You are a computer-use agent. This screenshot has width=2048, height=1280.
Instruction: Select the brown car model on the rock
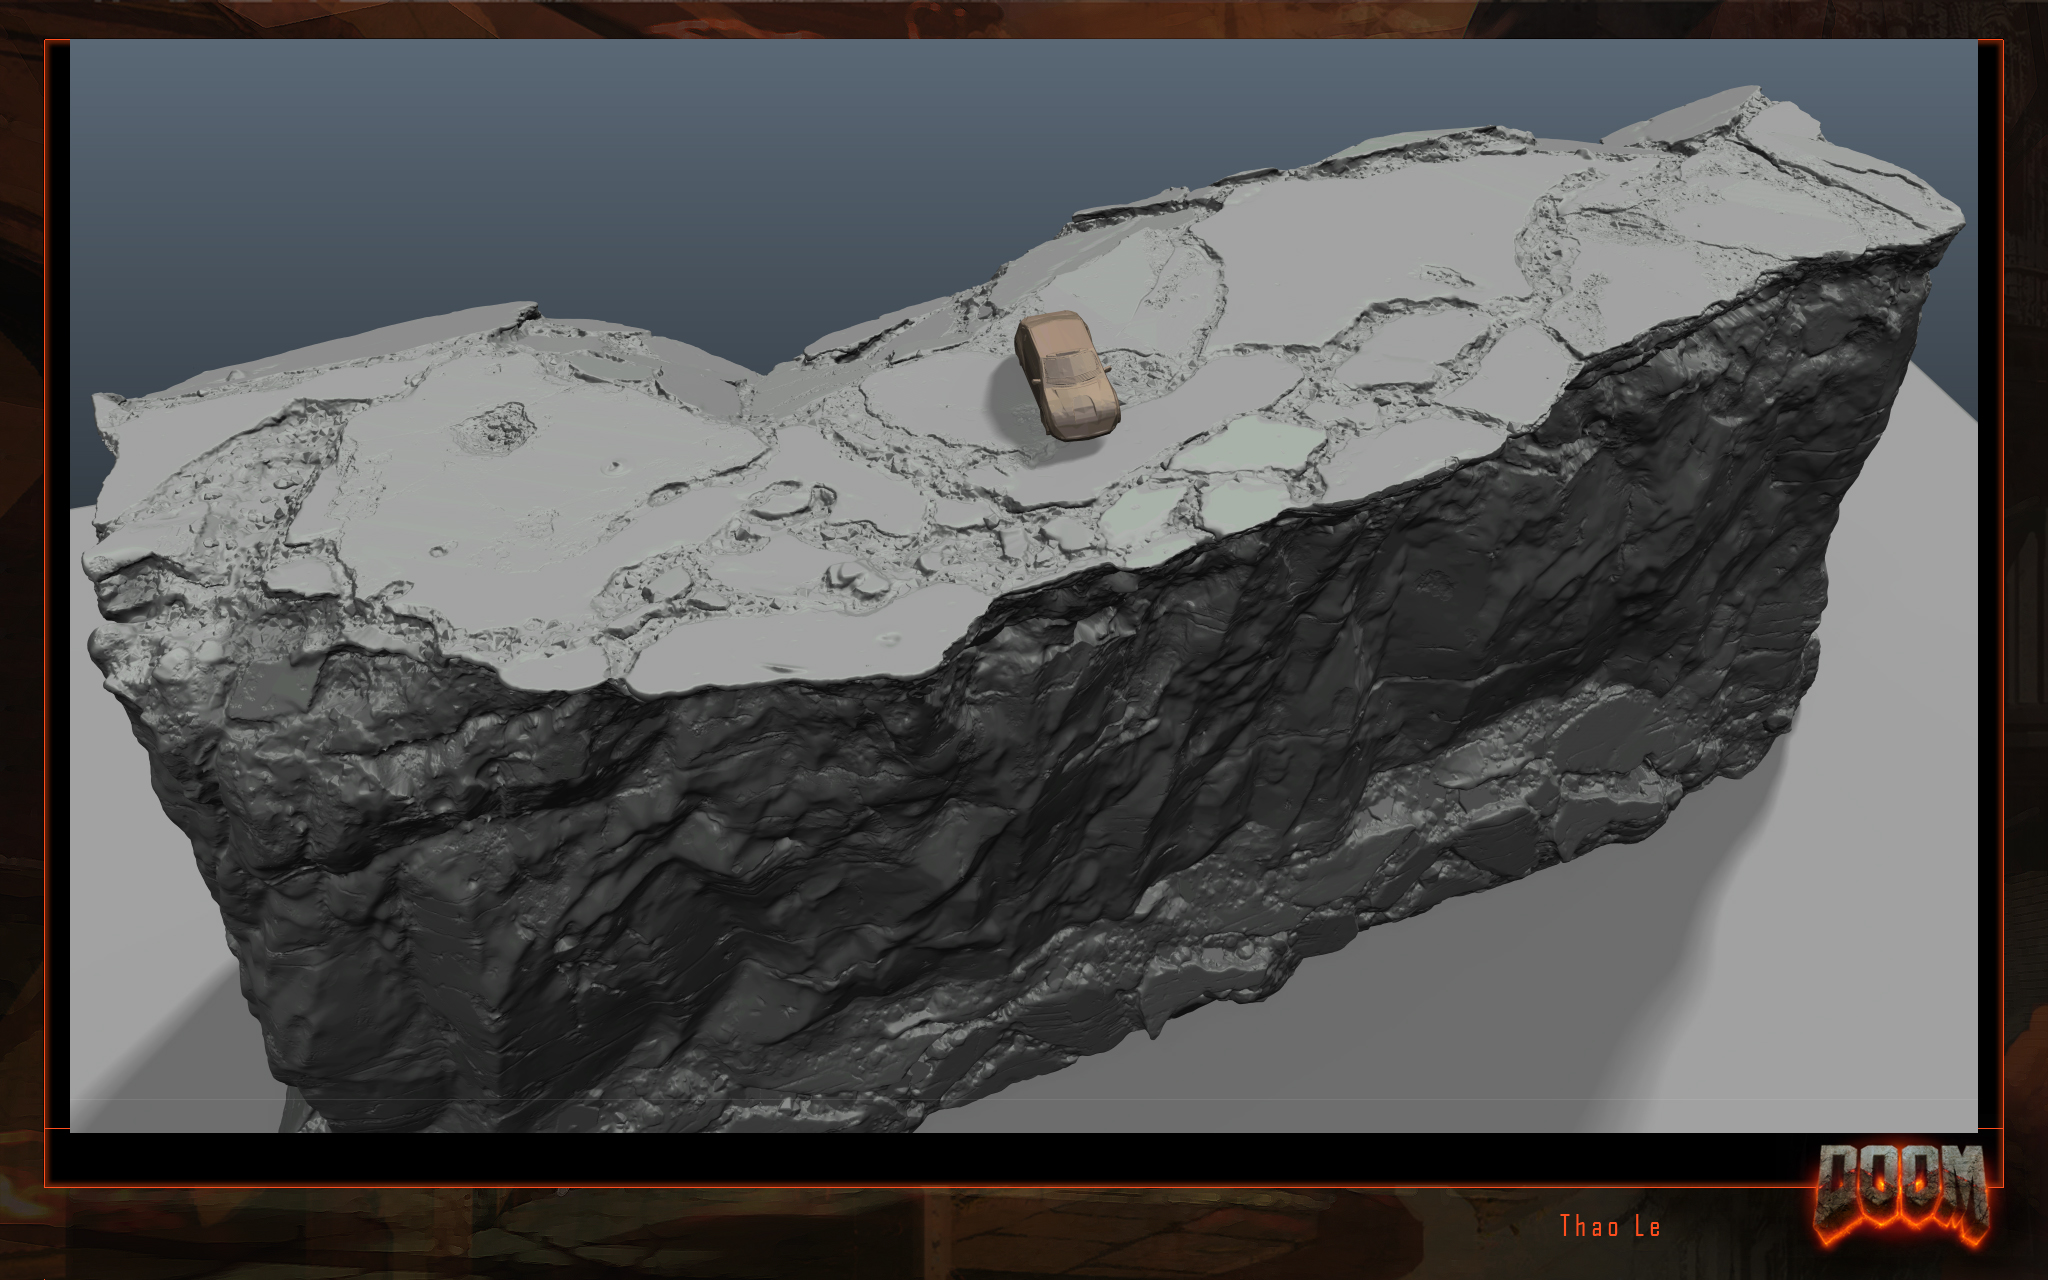tap(1066, 374)
